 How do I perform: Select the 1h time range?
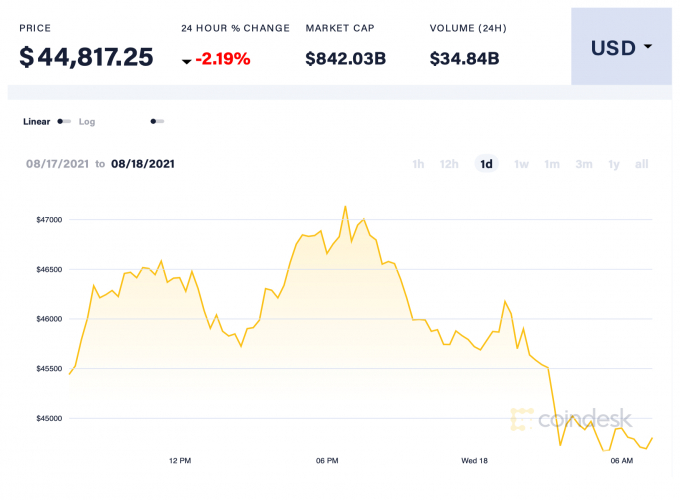coord(418,164)
